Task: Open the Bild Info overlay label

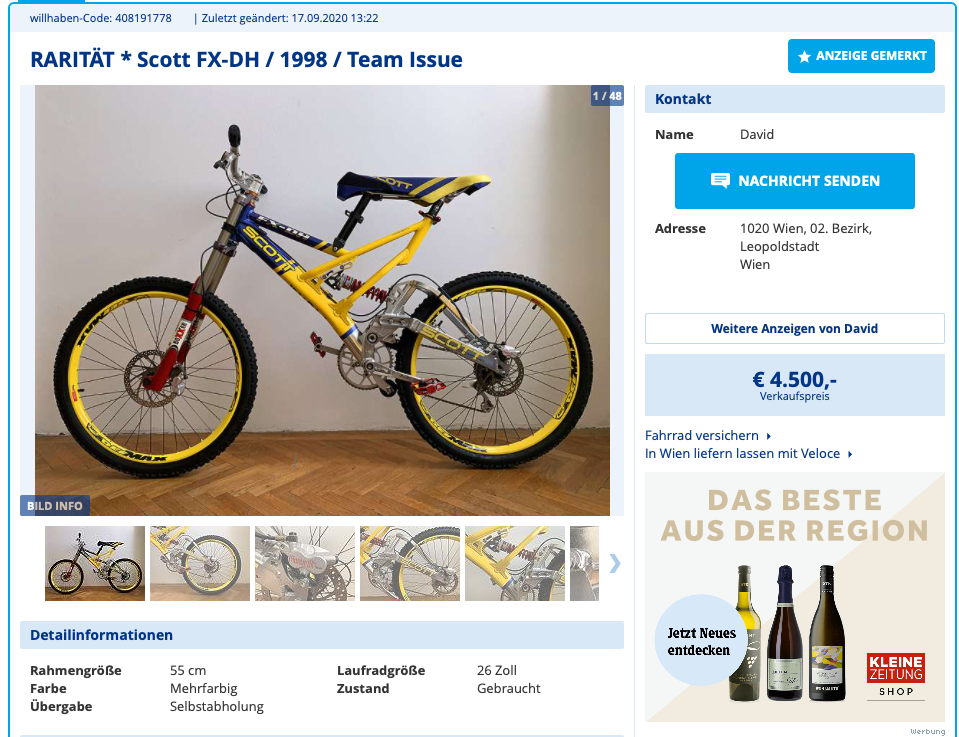Action: tap(55, 506)
